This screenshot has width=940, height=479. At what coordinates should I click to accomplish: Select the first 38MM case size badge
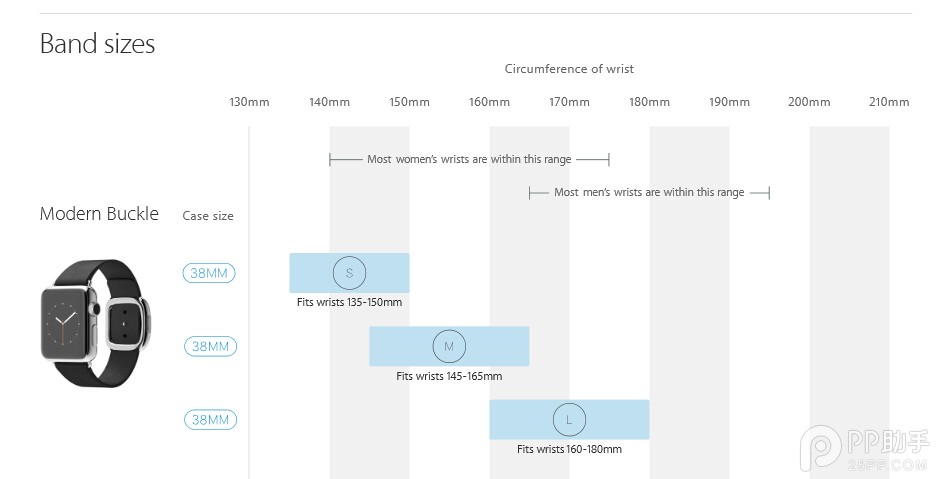209,273
